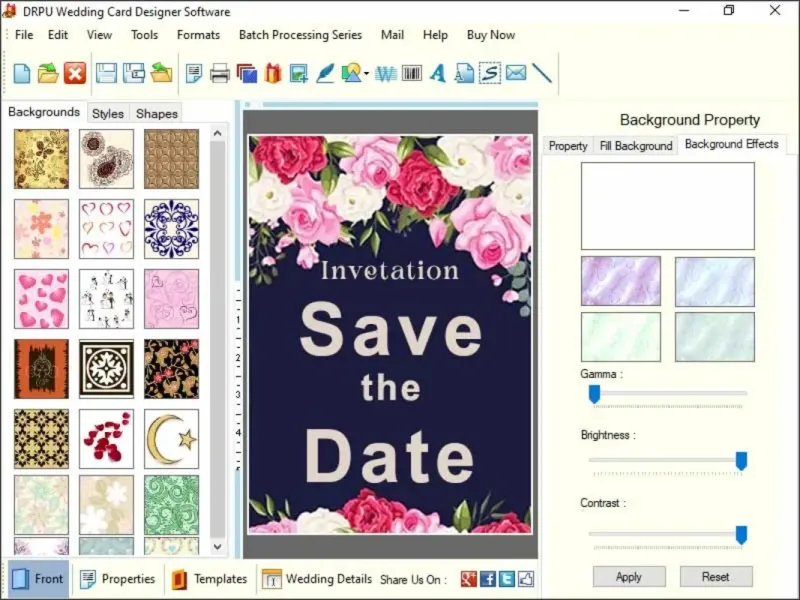Click the red delete X toolbar icon
Image resolution: width=800 pixels, height=600 pixels.
[75, 73]
